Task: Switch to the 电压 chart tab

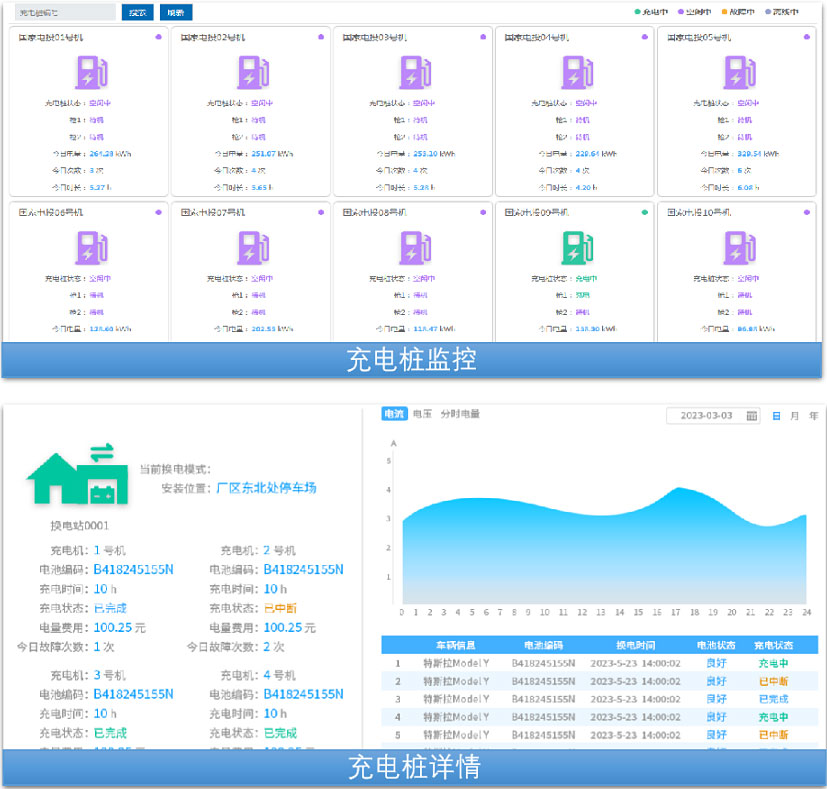Action: point(422,413)
